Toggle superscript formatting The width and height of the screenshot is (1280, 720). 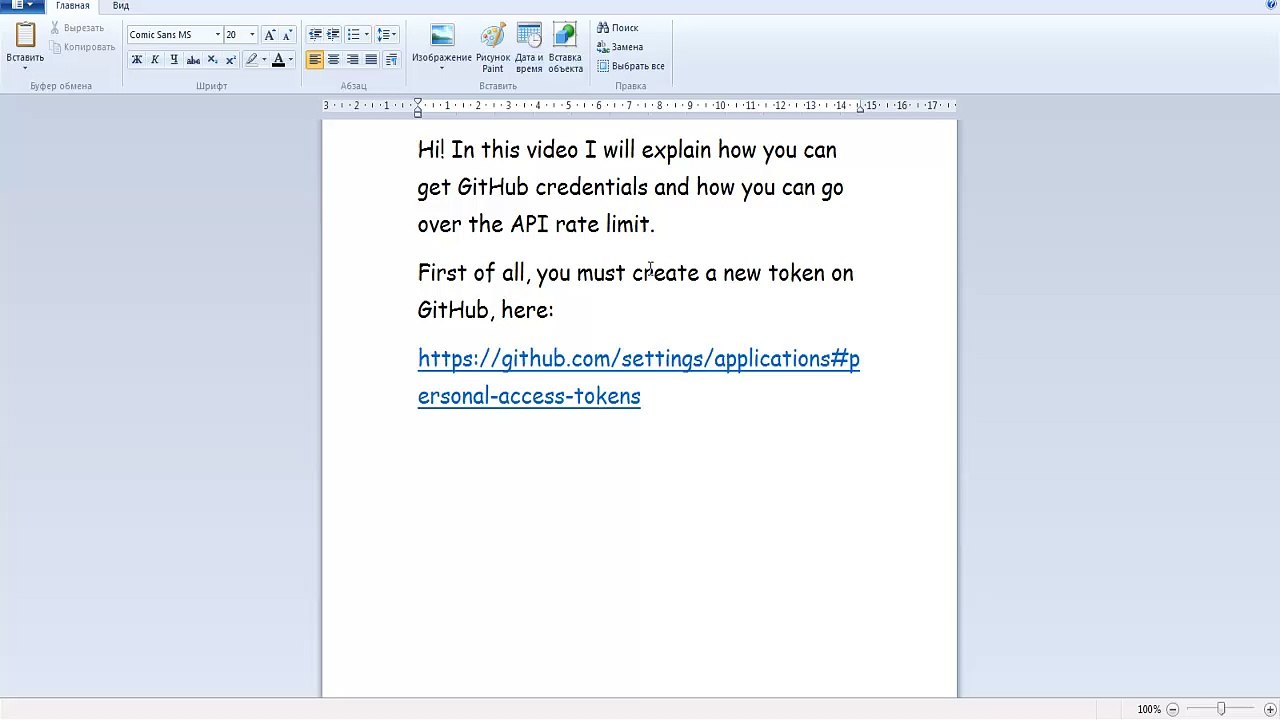click(231, 60)
